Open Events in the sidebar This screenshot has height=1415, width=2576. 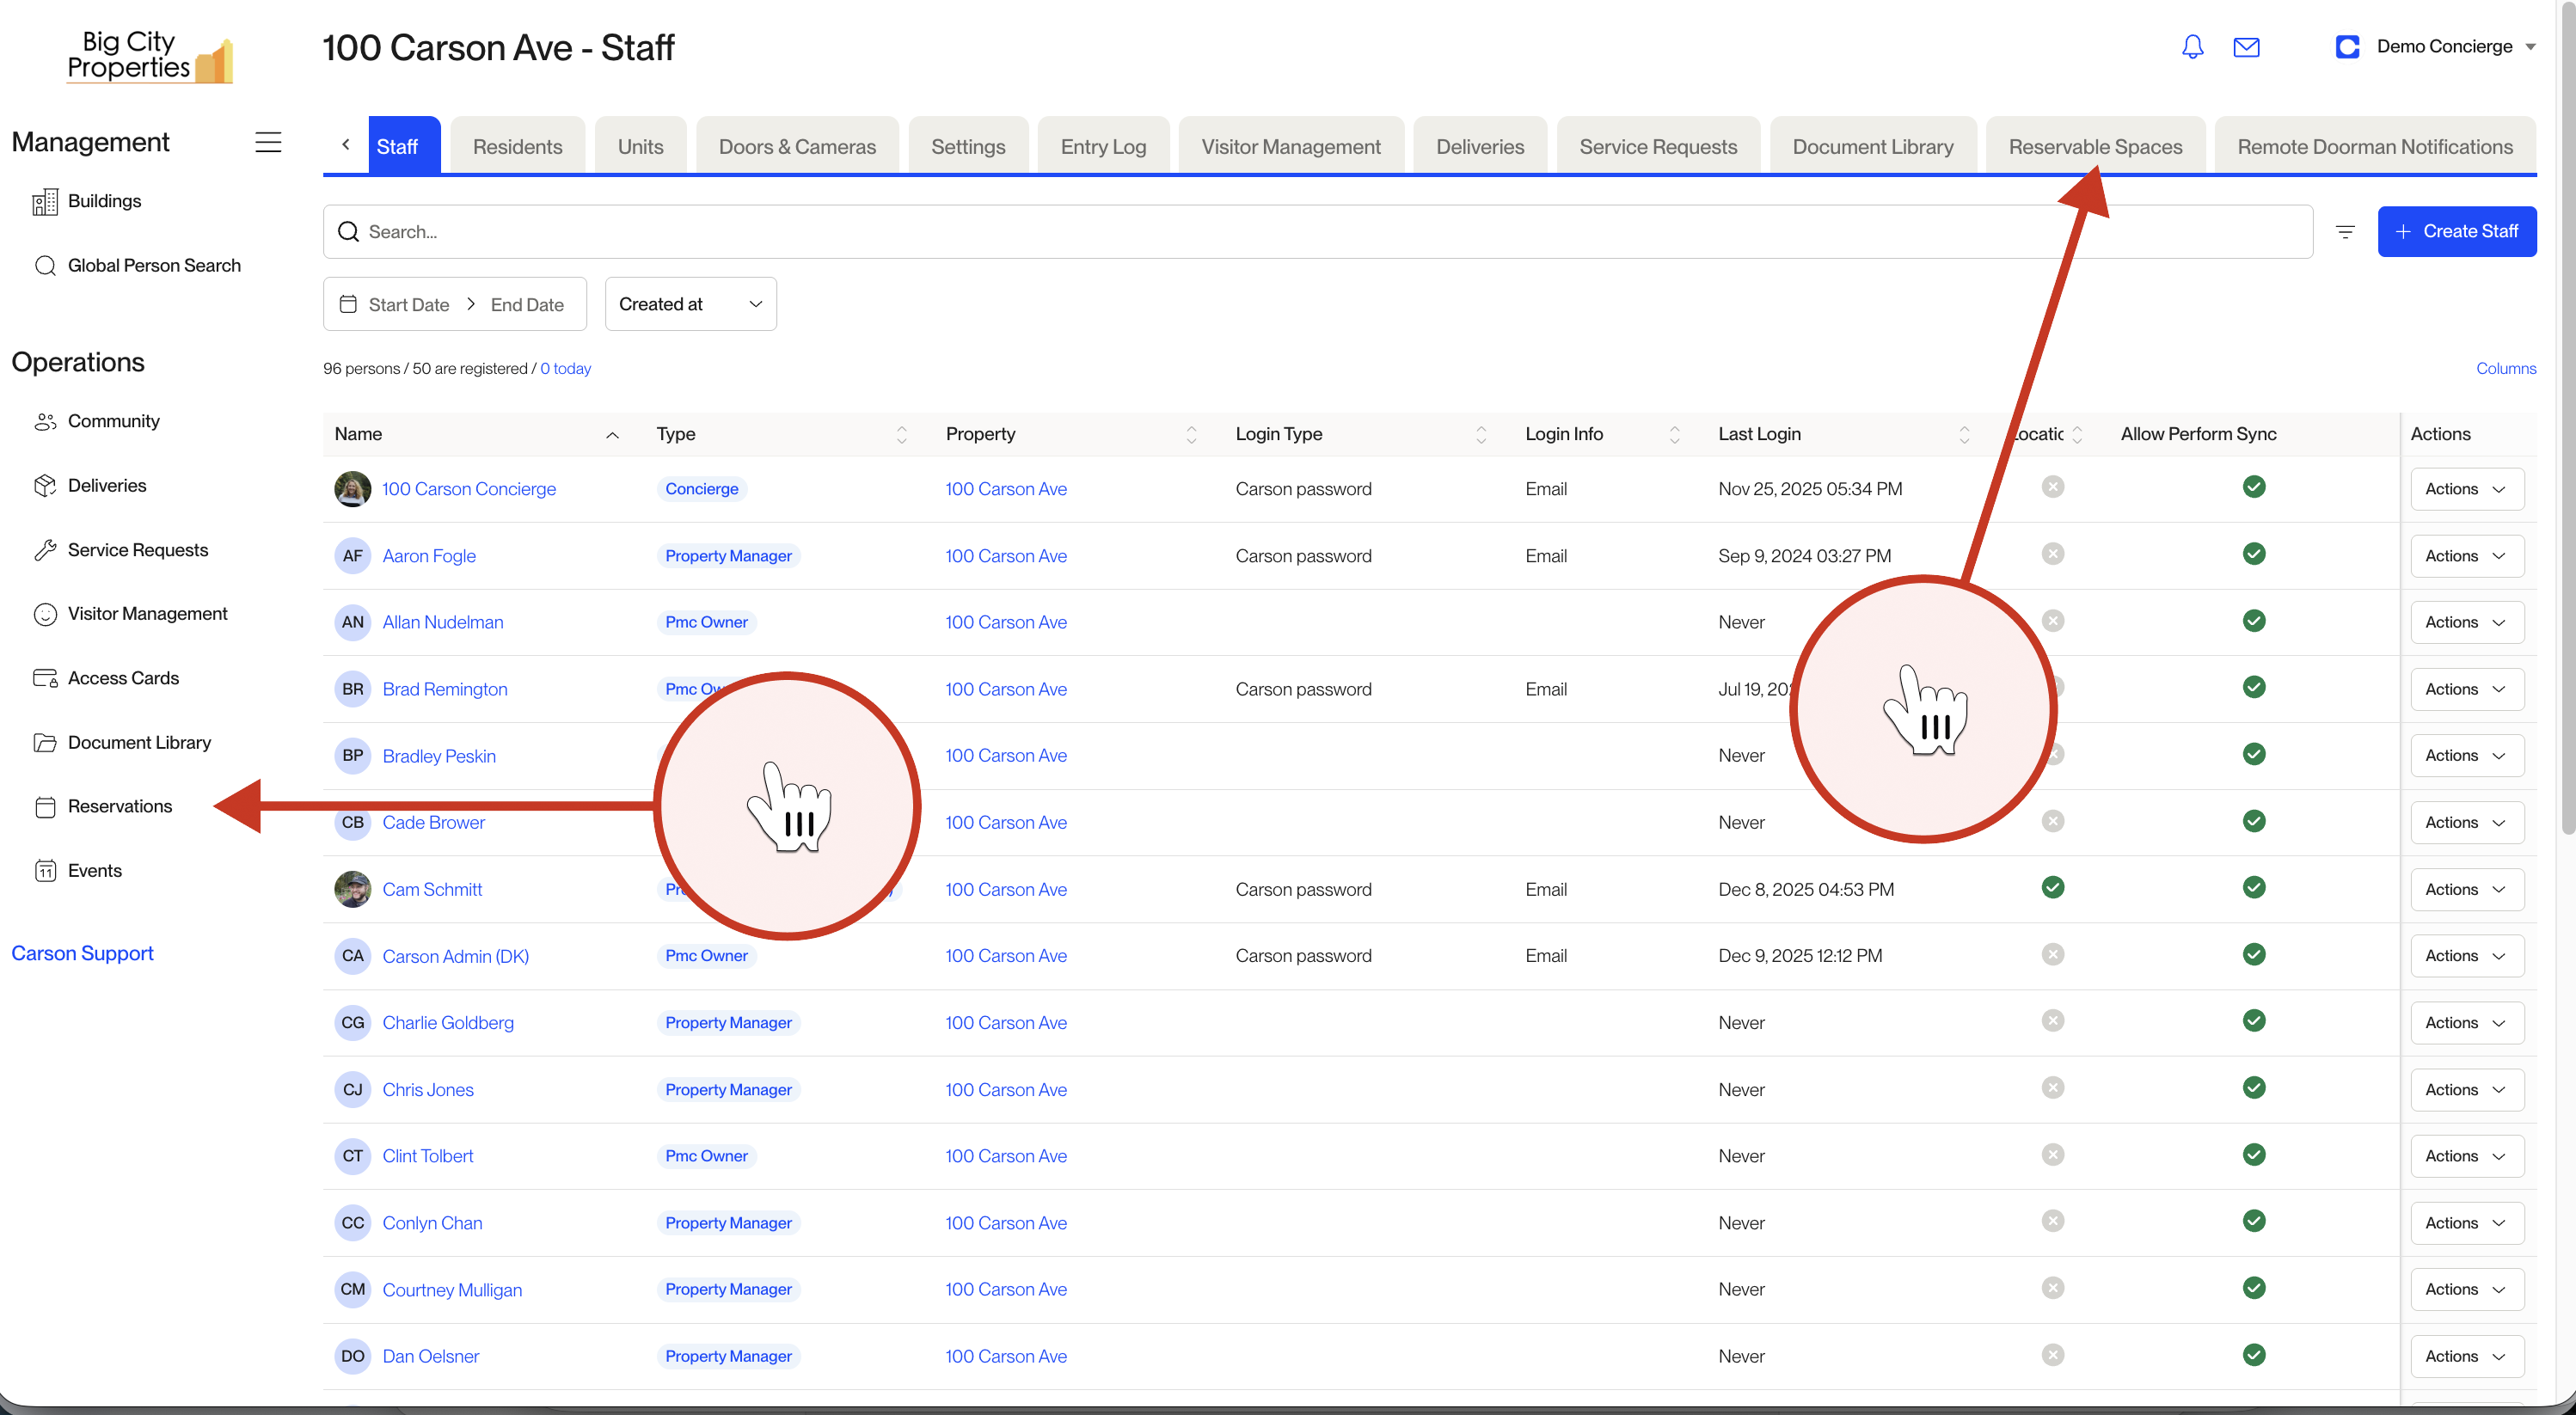(94, 870)
